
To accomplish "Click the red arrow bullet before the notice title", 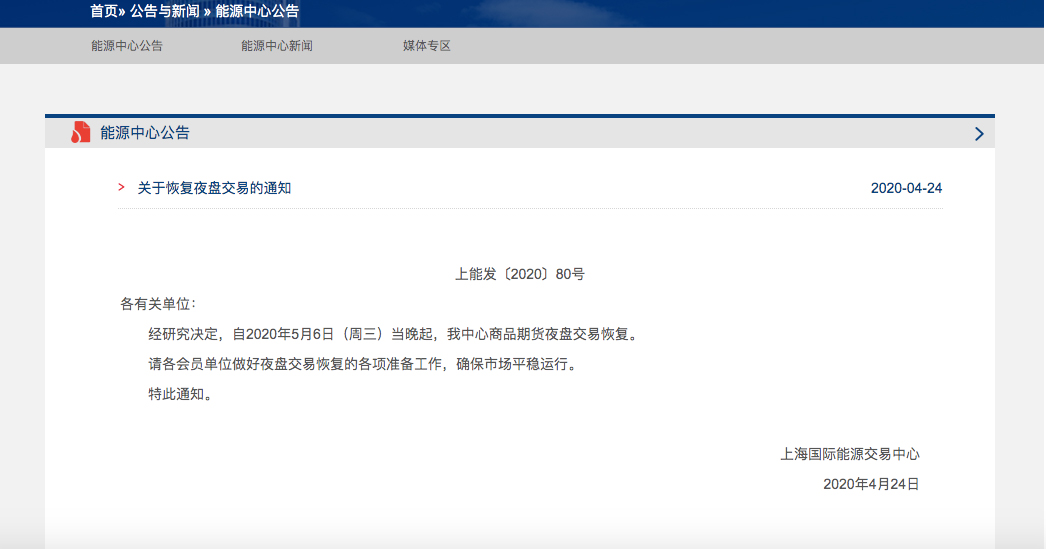I will click(121, 187).
